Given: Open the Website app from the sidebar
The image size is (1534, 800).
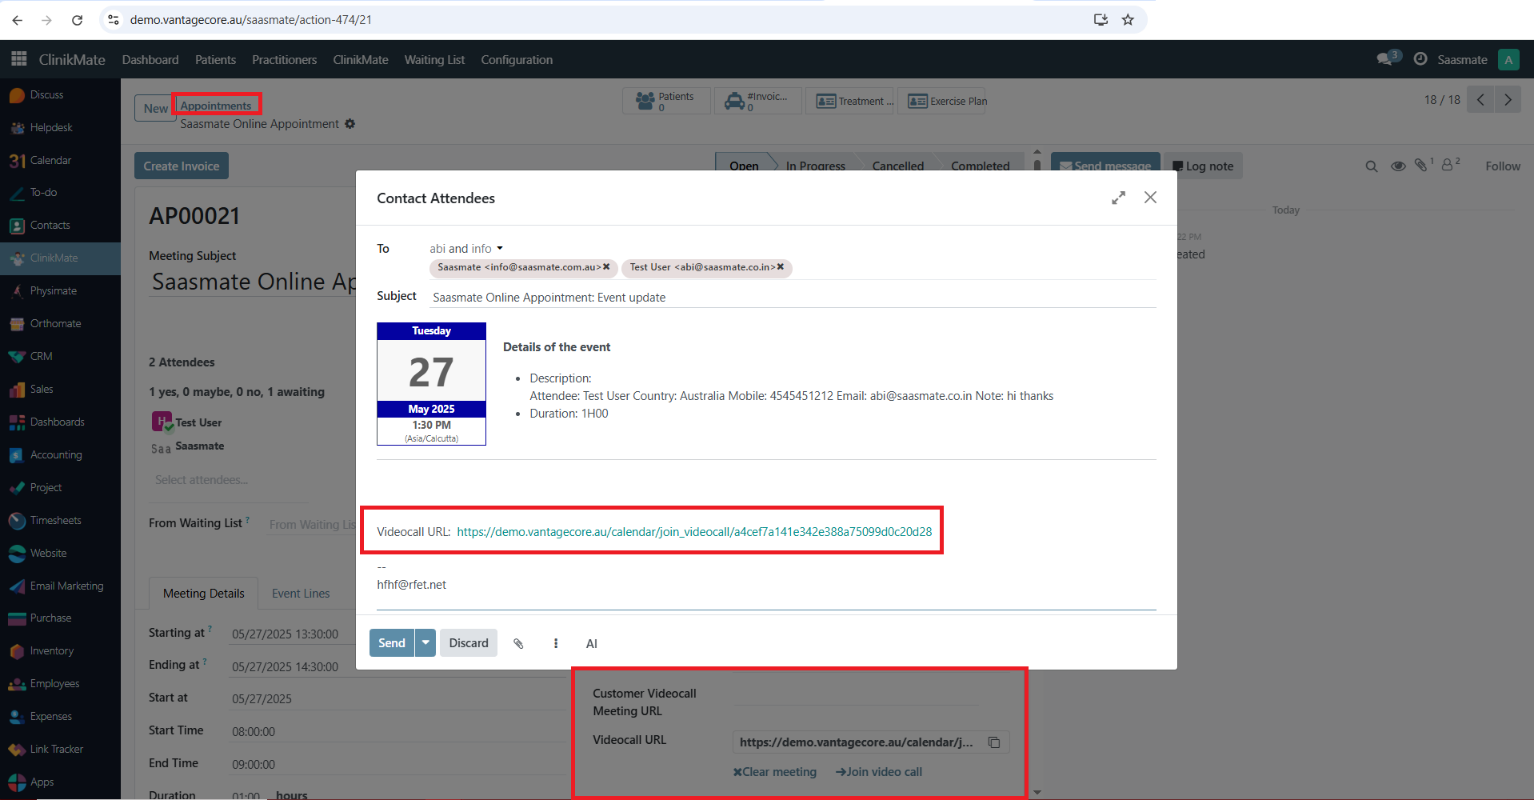Looking at the screenshot, I should 46,552.
